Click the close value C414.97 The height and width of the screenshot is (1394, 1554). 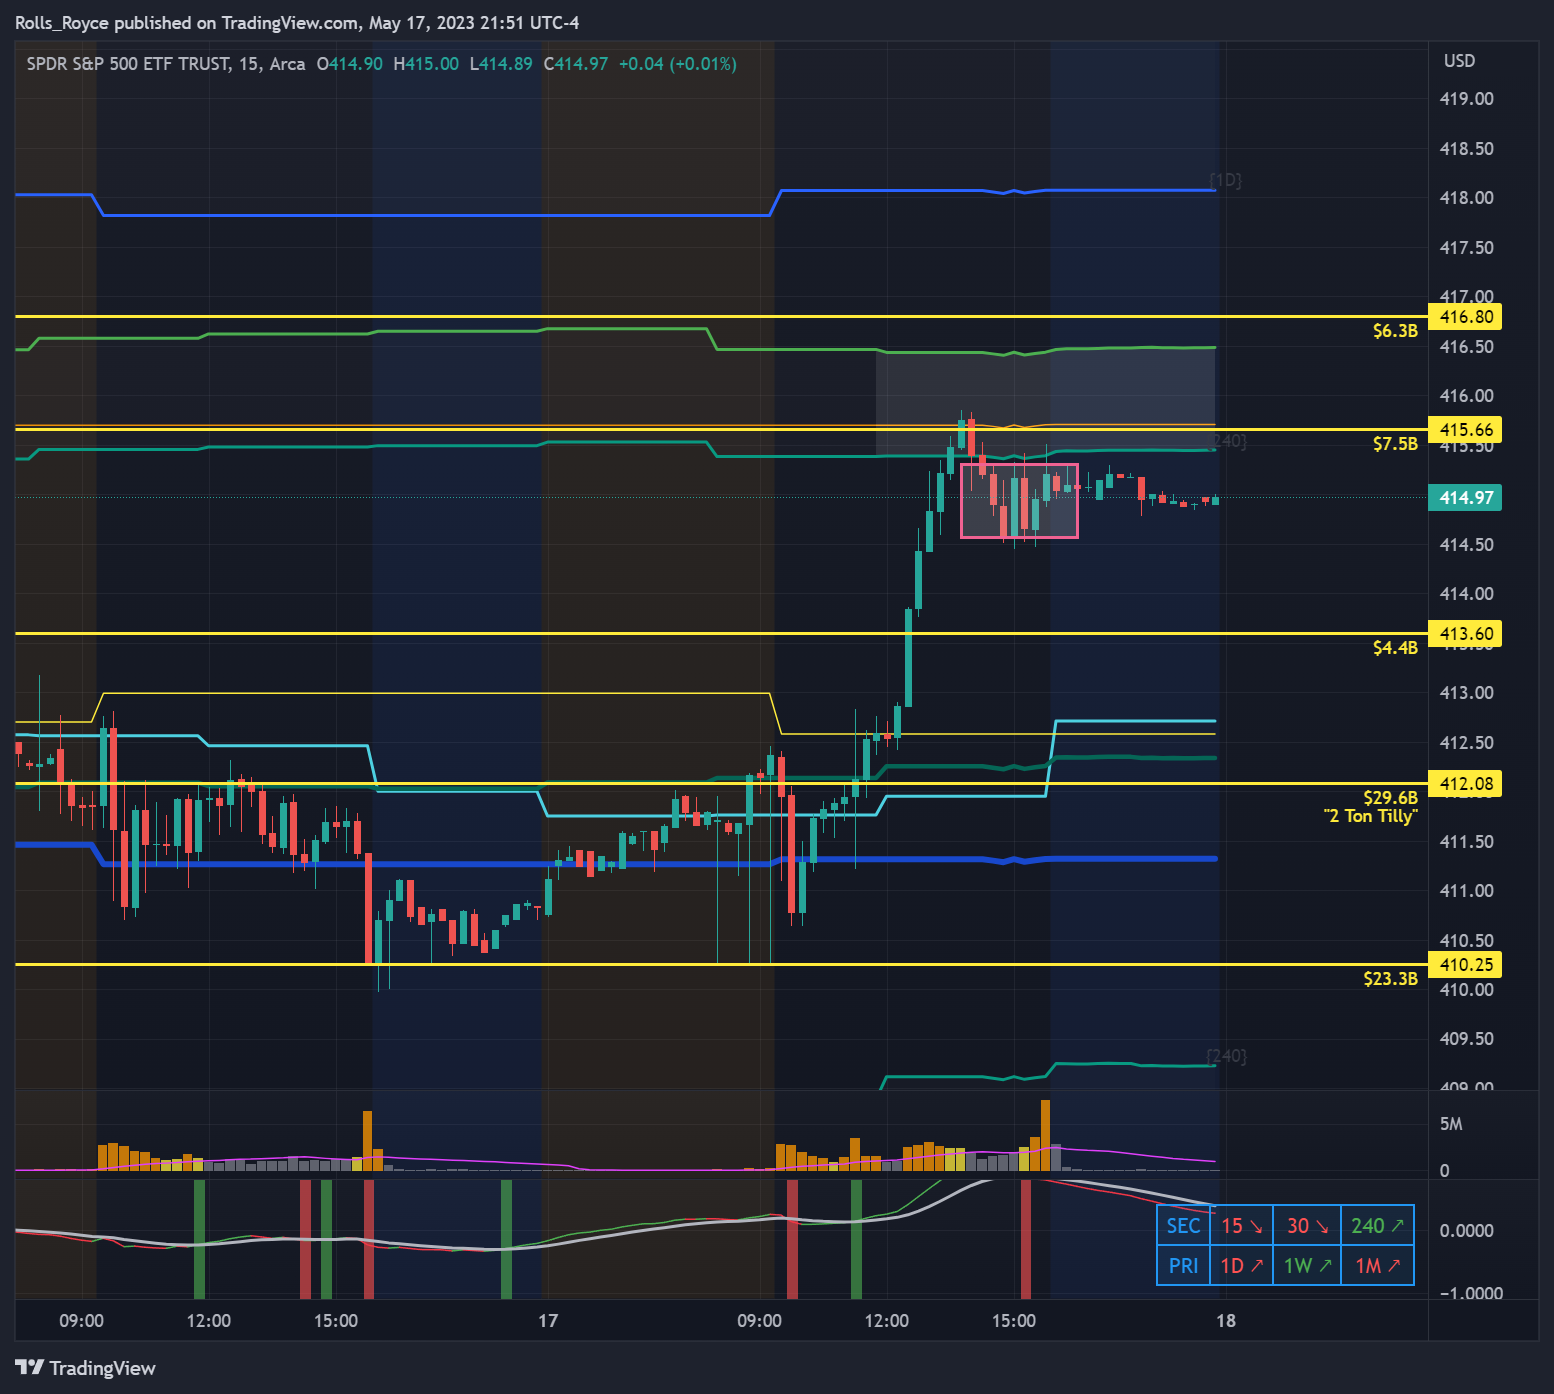pos(576,64)
